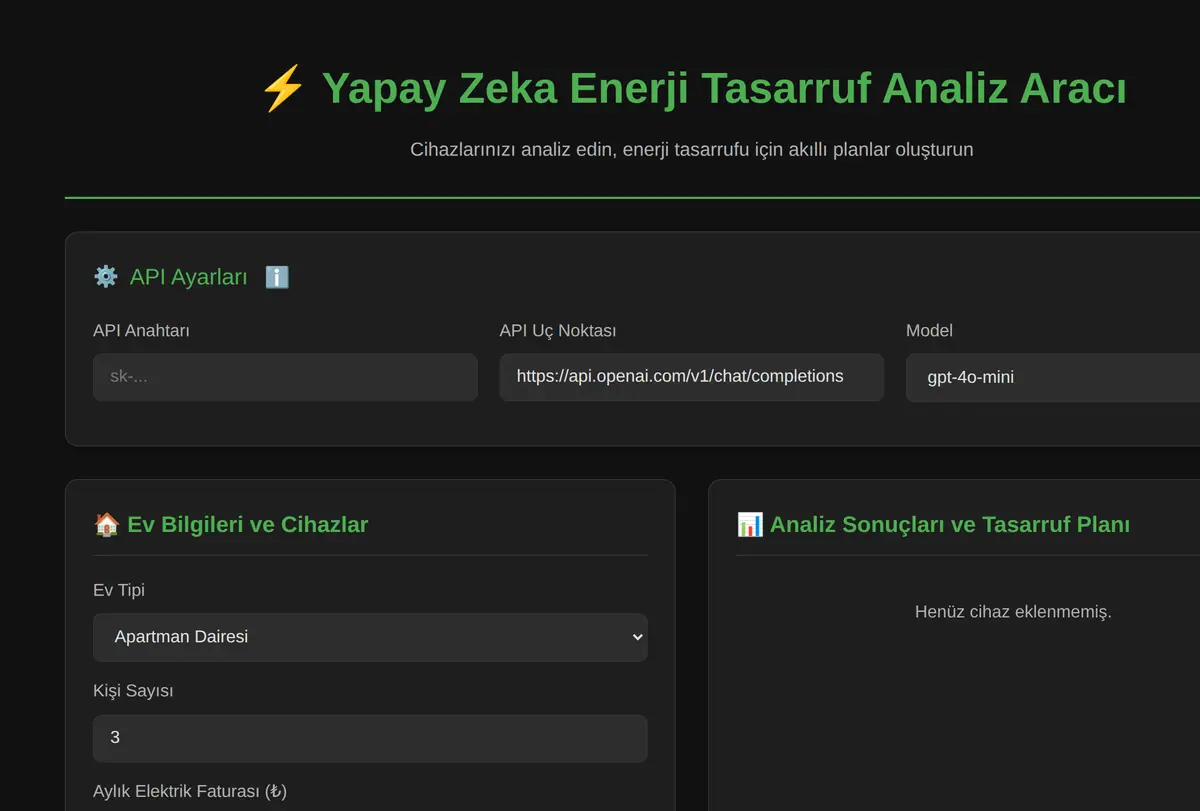Image resolution: width=1200 pixels, height=811 pixels.
Task: Click the 'API Anahtarı' label
Action: (141, 330)
